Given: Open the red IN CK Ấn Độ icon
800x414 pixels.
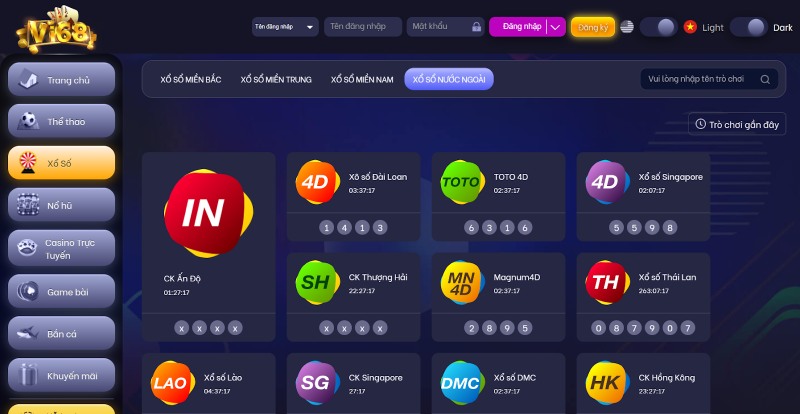Looking at the screenshot, I should [x=208, y=213].
